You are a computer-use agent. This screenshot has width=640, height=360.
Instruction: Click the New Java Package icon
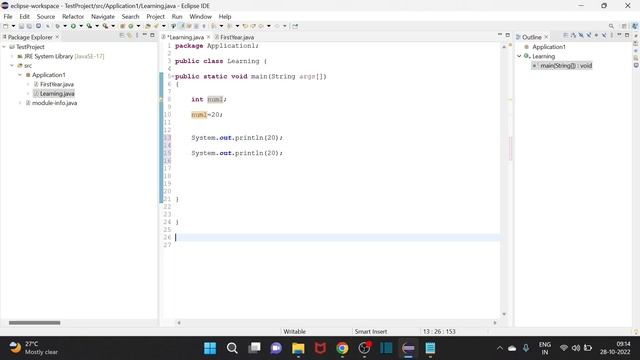(x=122, y=26)
